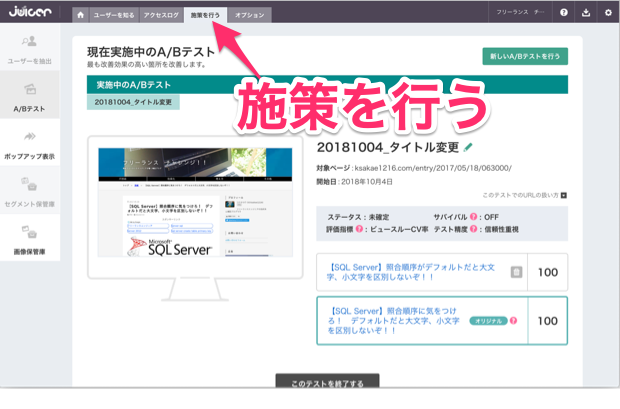Open the help question mark icon
The height and width of the screenshot is (409, 620).
point(564,13)
